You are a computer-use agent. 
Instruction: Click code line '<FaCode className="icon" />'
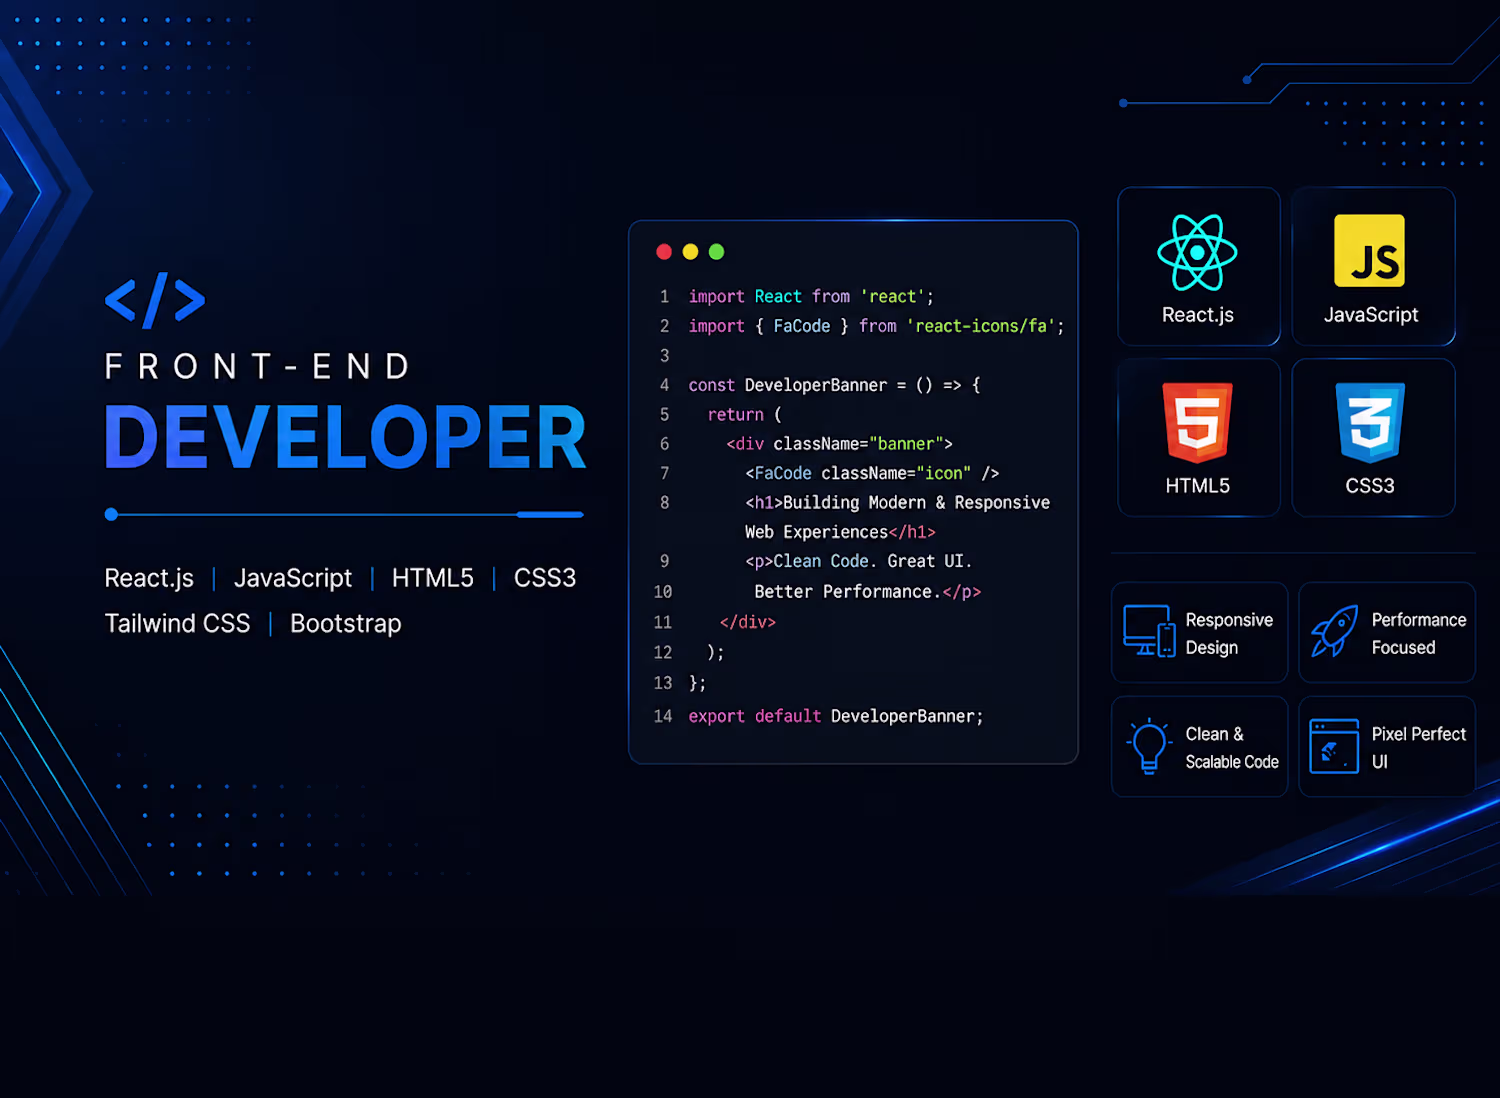[x=872, y=473]
